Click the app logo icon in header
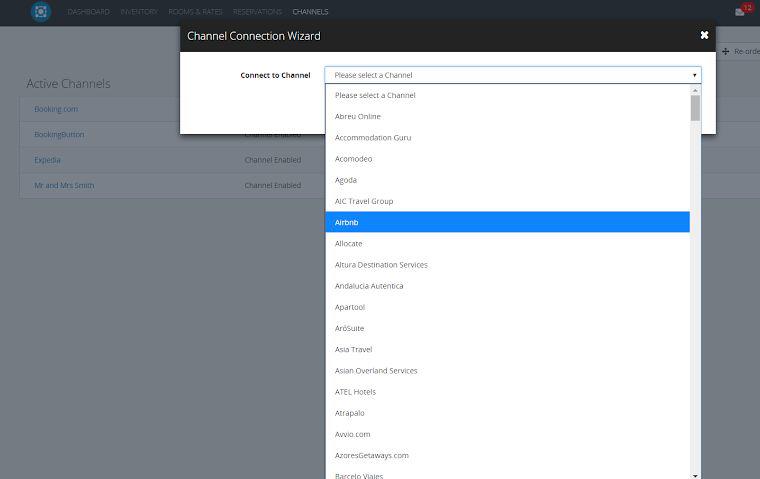This screenshot has width=760, height=479. [41, 12]
